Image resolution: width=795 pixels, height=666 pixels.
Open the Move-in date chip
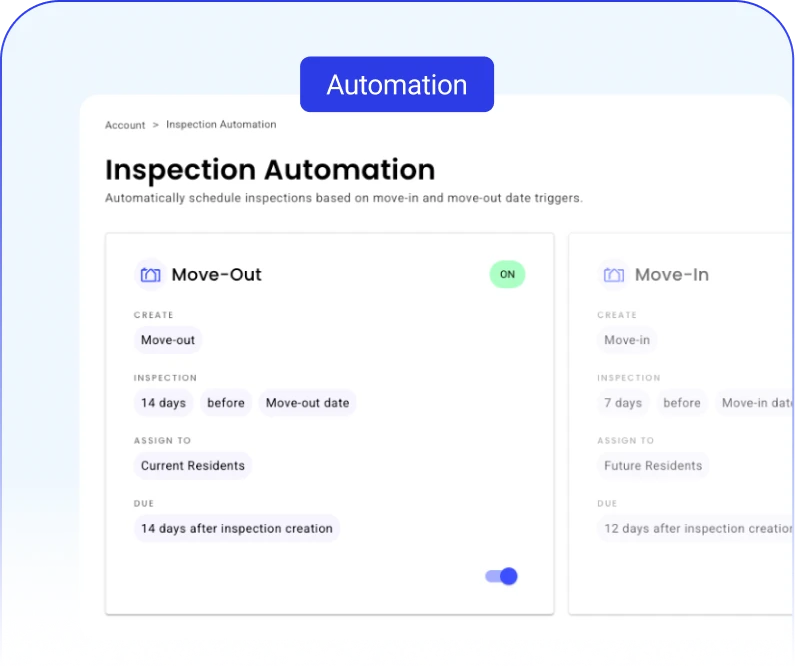755,402
